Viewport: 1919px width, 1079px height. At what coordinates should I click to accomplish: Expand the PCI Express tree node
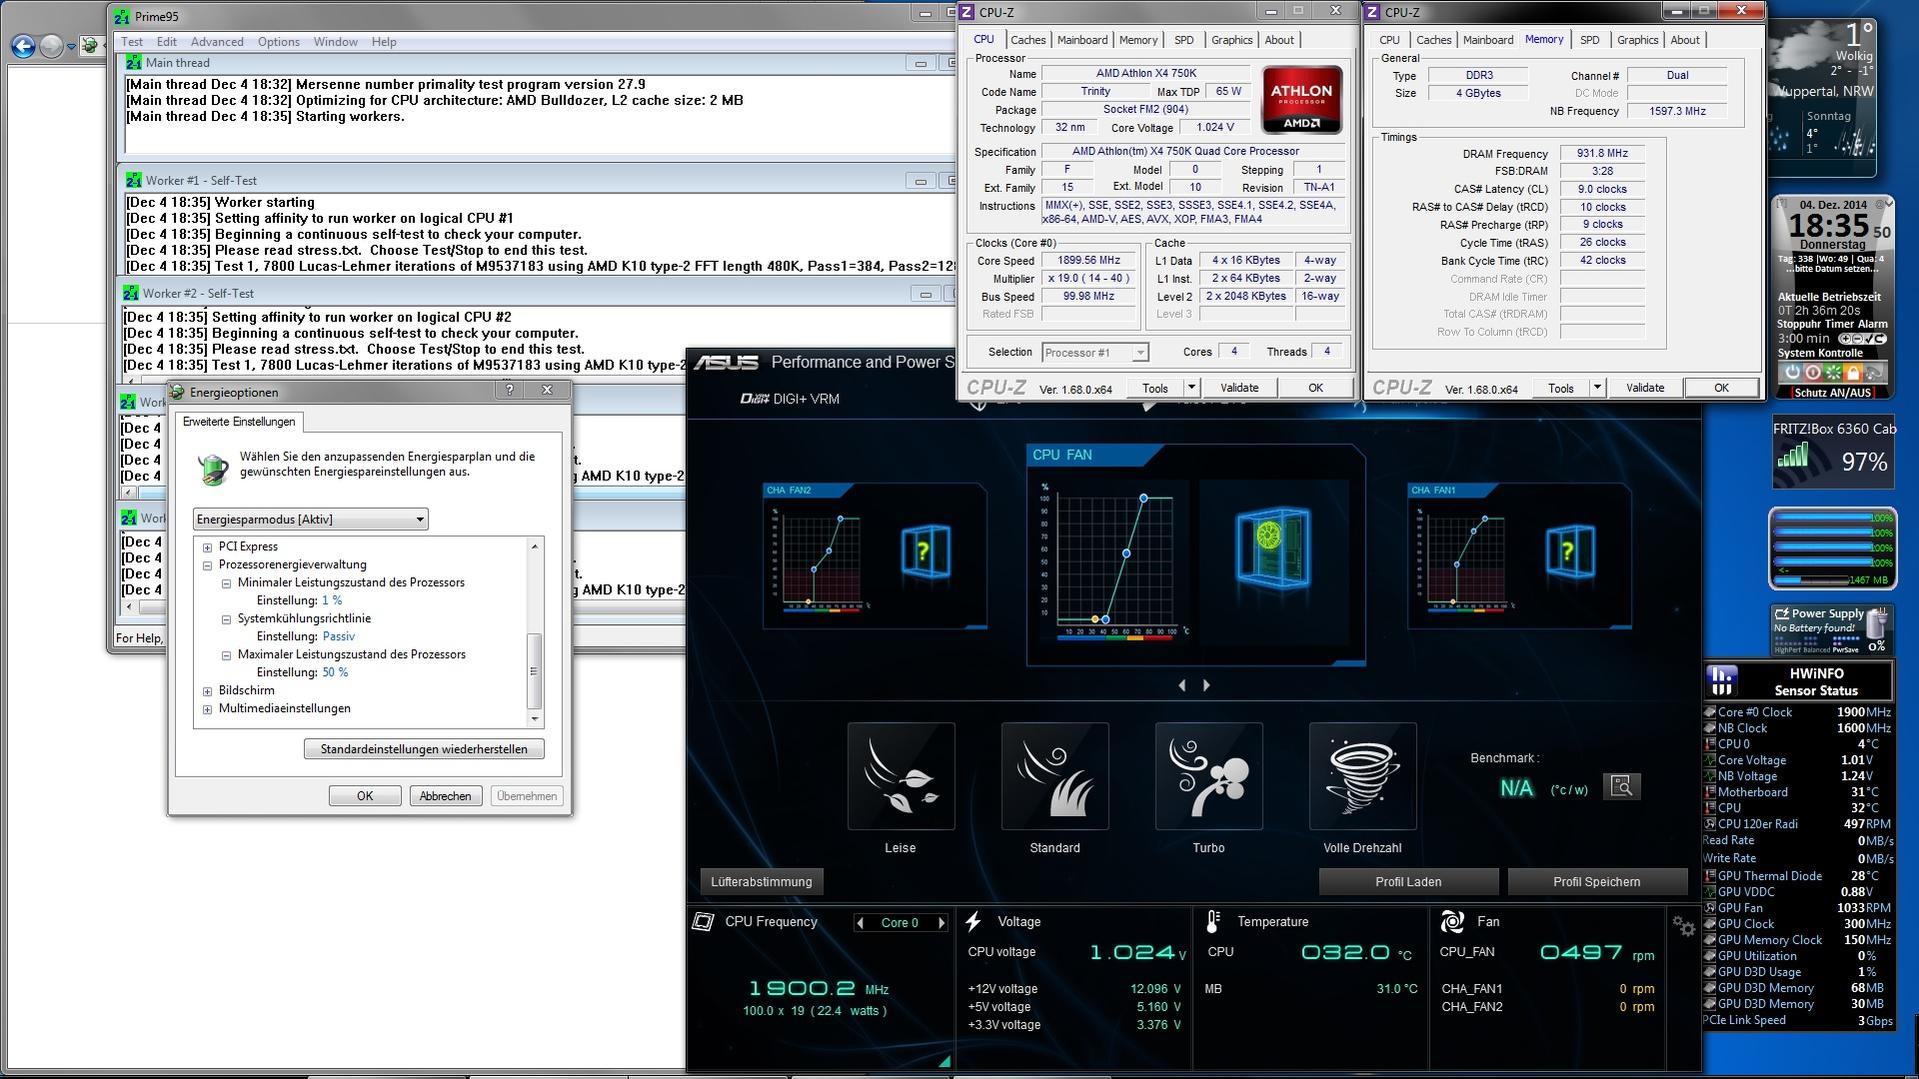[x=207, y=547]
